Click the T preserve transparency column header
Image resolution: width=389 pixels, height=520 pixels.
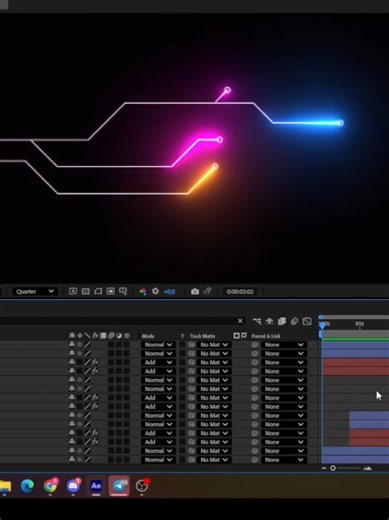(x=182, y=336)
